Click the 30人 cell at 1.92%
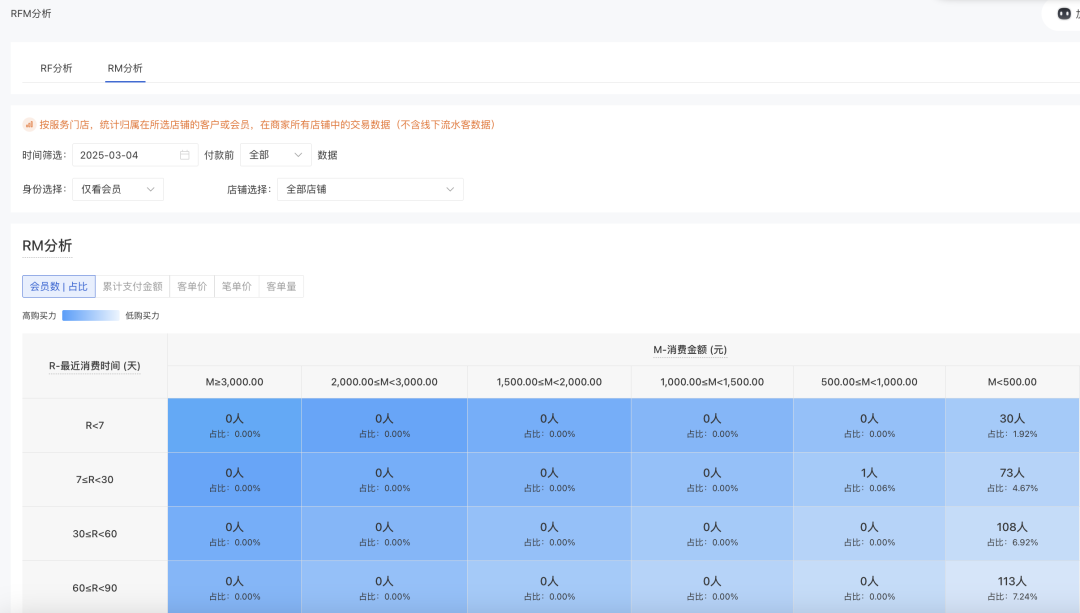Screen dimensions: 1080x613 [1012, 426]
